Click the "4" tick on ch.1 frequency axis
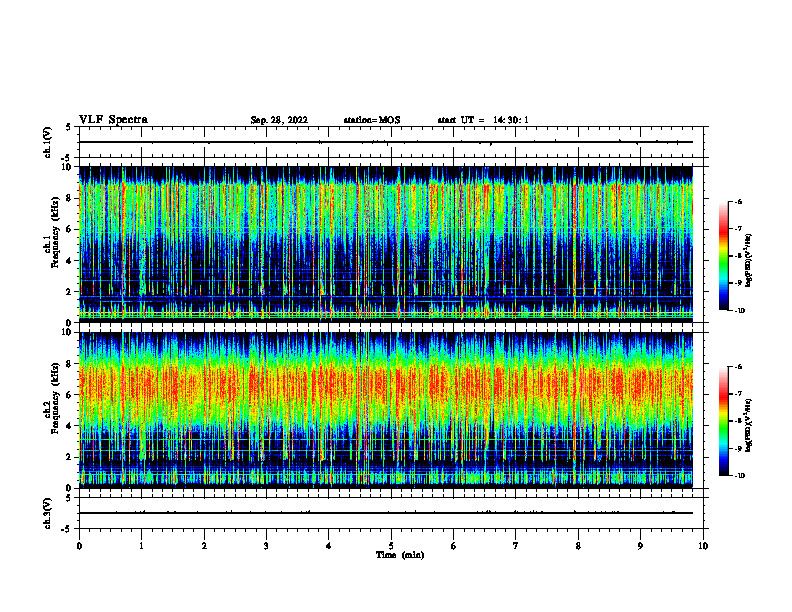The height and width of the screenshot is (612, 792). point(70,261)
